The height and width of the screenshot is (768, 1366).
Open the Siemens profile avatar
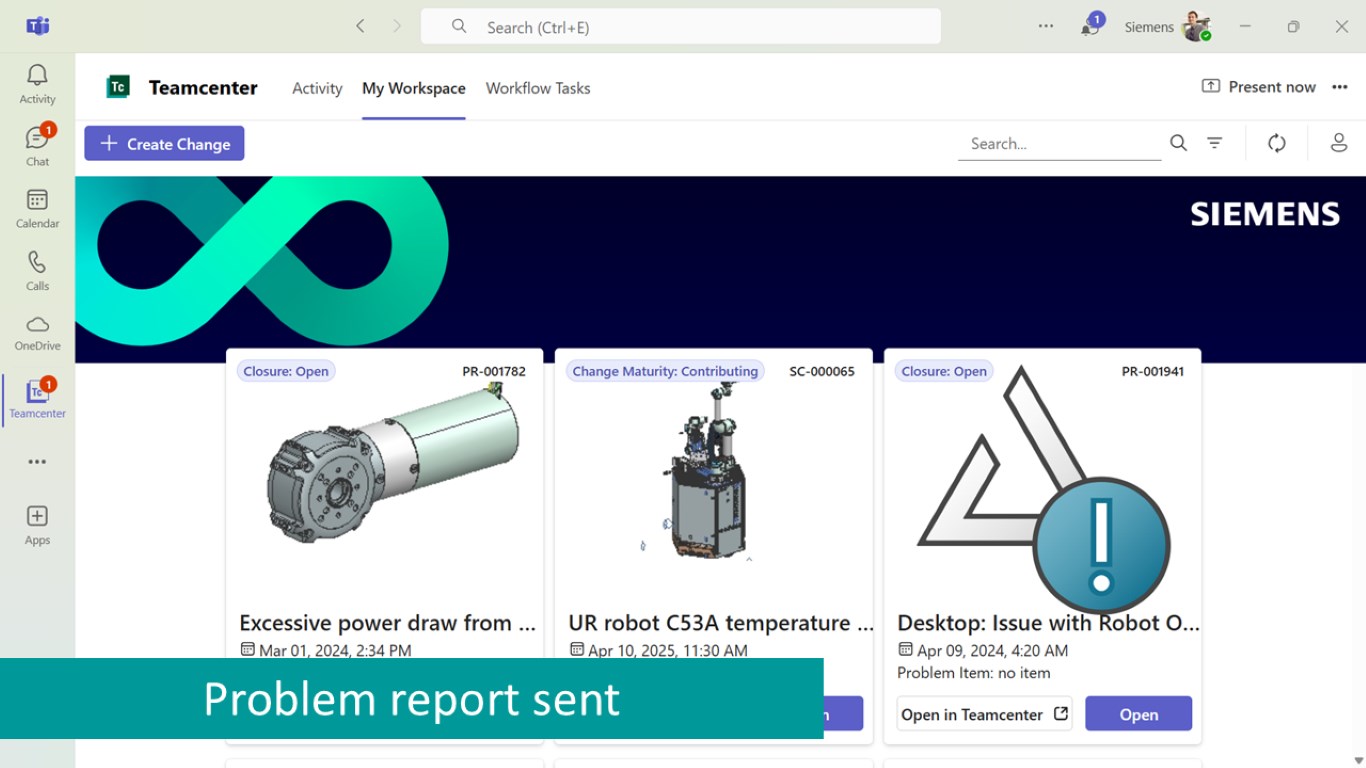[x=1196, y=27]
